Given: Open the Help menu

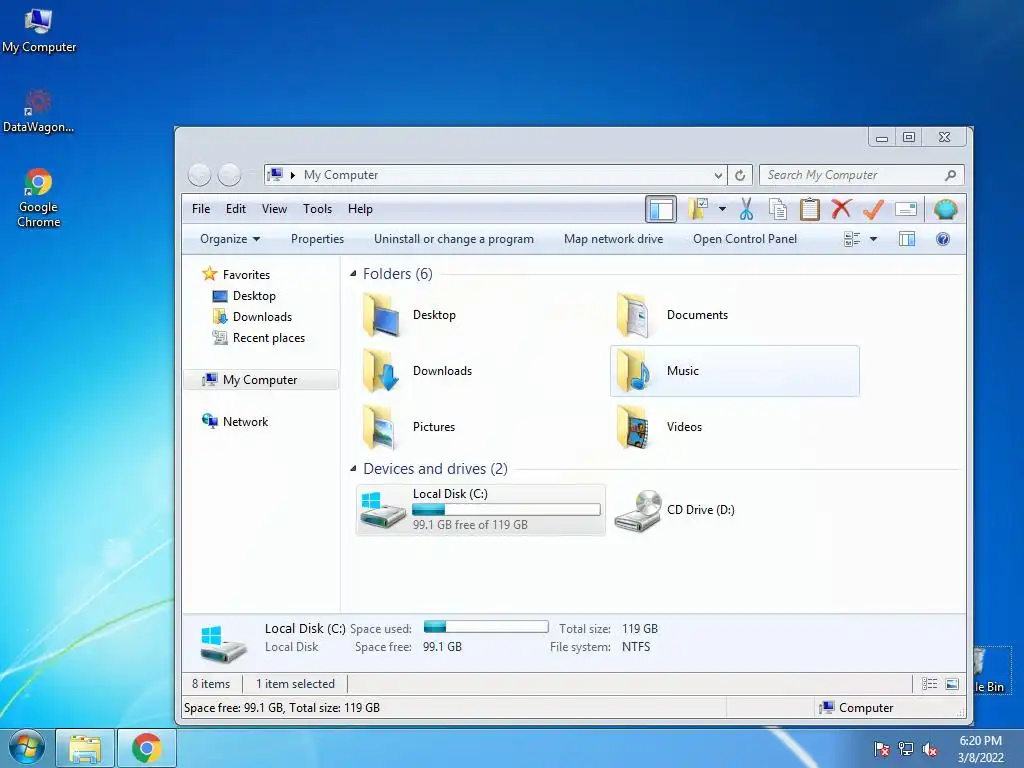Looking at the screenshot, I should (x=360, y=209).
